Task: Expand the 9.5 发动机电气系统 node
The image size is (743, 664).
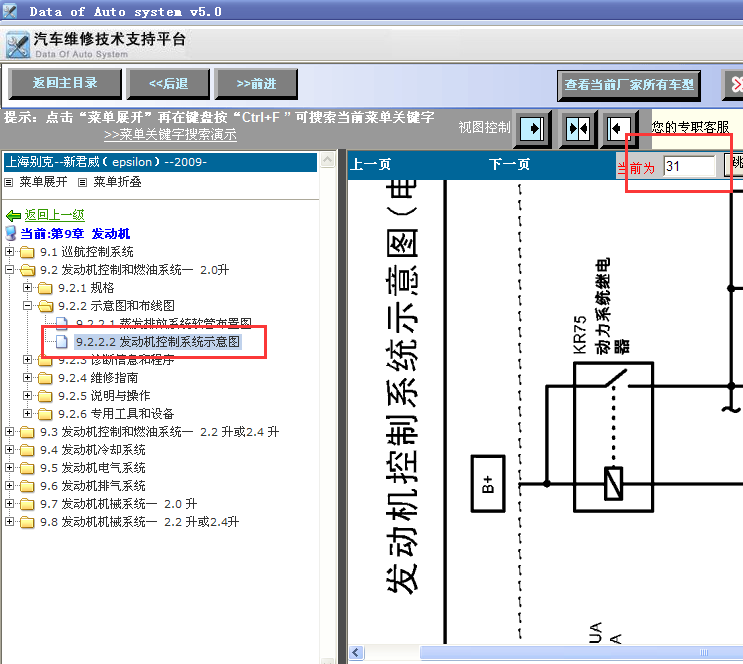Action: (x=9, y=468)
